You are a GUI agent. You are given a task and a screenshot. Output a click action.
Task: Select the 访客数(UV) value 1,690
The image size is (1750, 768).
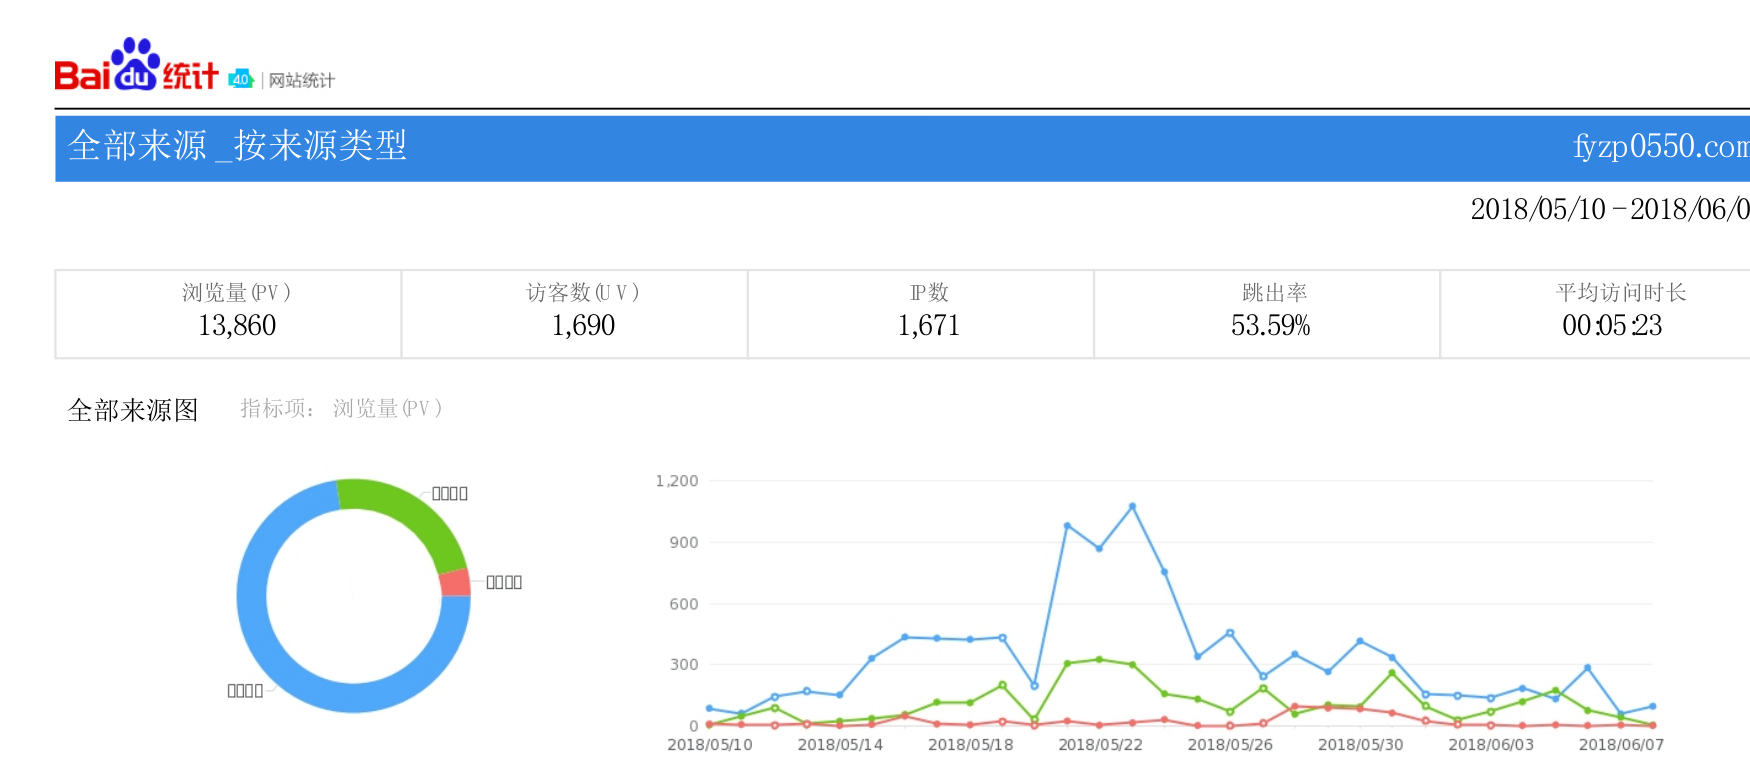[583, 325]
